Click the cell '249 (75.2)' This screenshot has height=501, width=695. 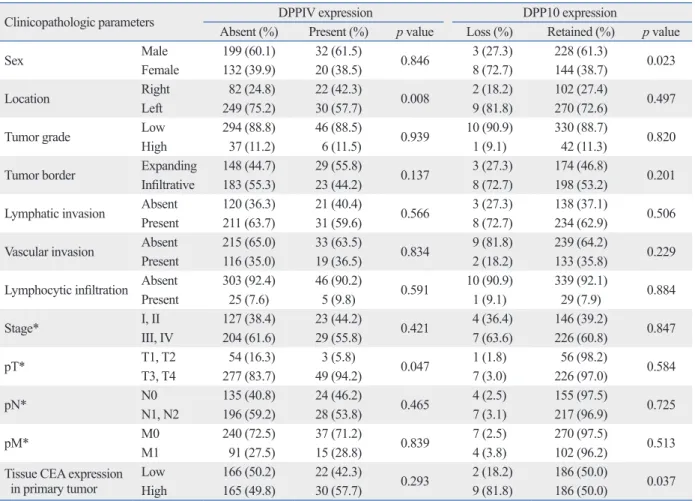(249, 108)
